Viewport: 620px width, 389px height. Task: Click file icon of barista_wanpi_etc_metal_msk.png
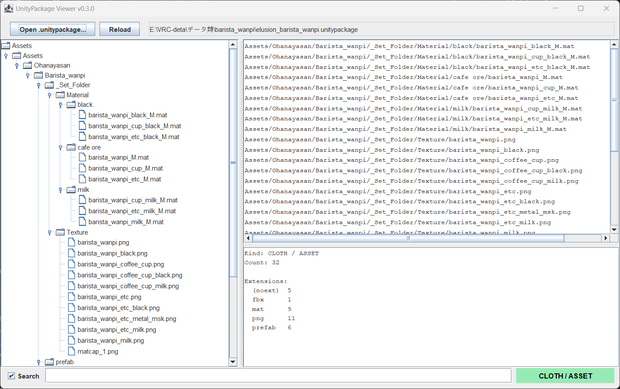point(71,319)
